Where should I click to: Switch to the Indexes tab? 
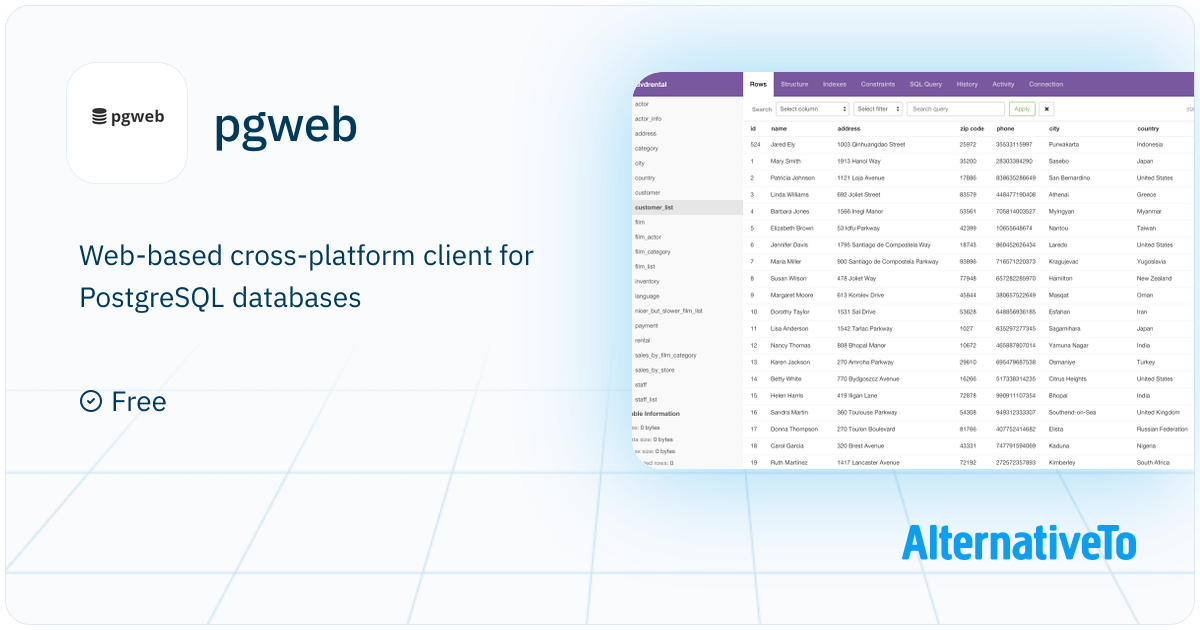[x=834, y=84]
